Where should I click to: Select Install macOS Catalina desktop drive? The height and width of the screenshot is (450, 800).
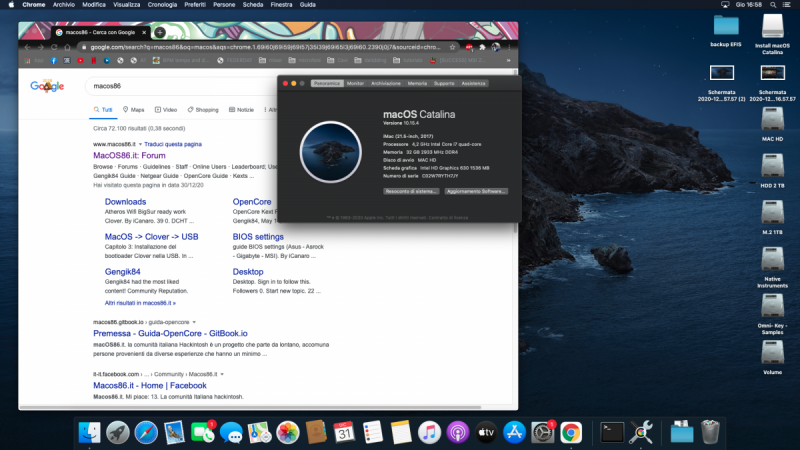(772, 34)
